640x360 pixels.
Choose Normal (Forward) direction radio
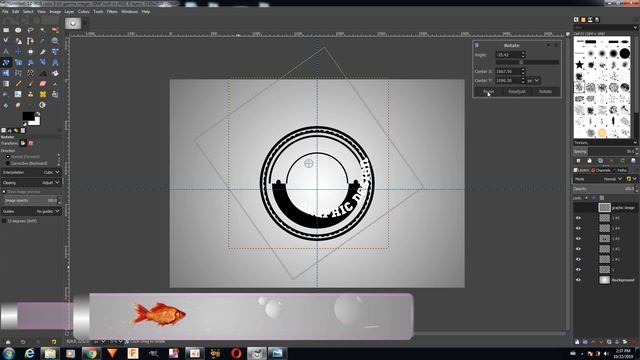[8, 157]
